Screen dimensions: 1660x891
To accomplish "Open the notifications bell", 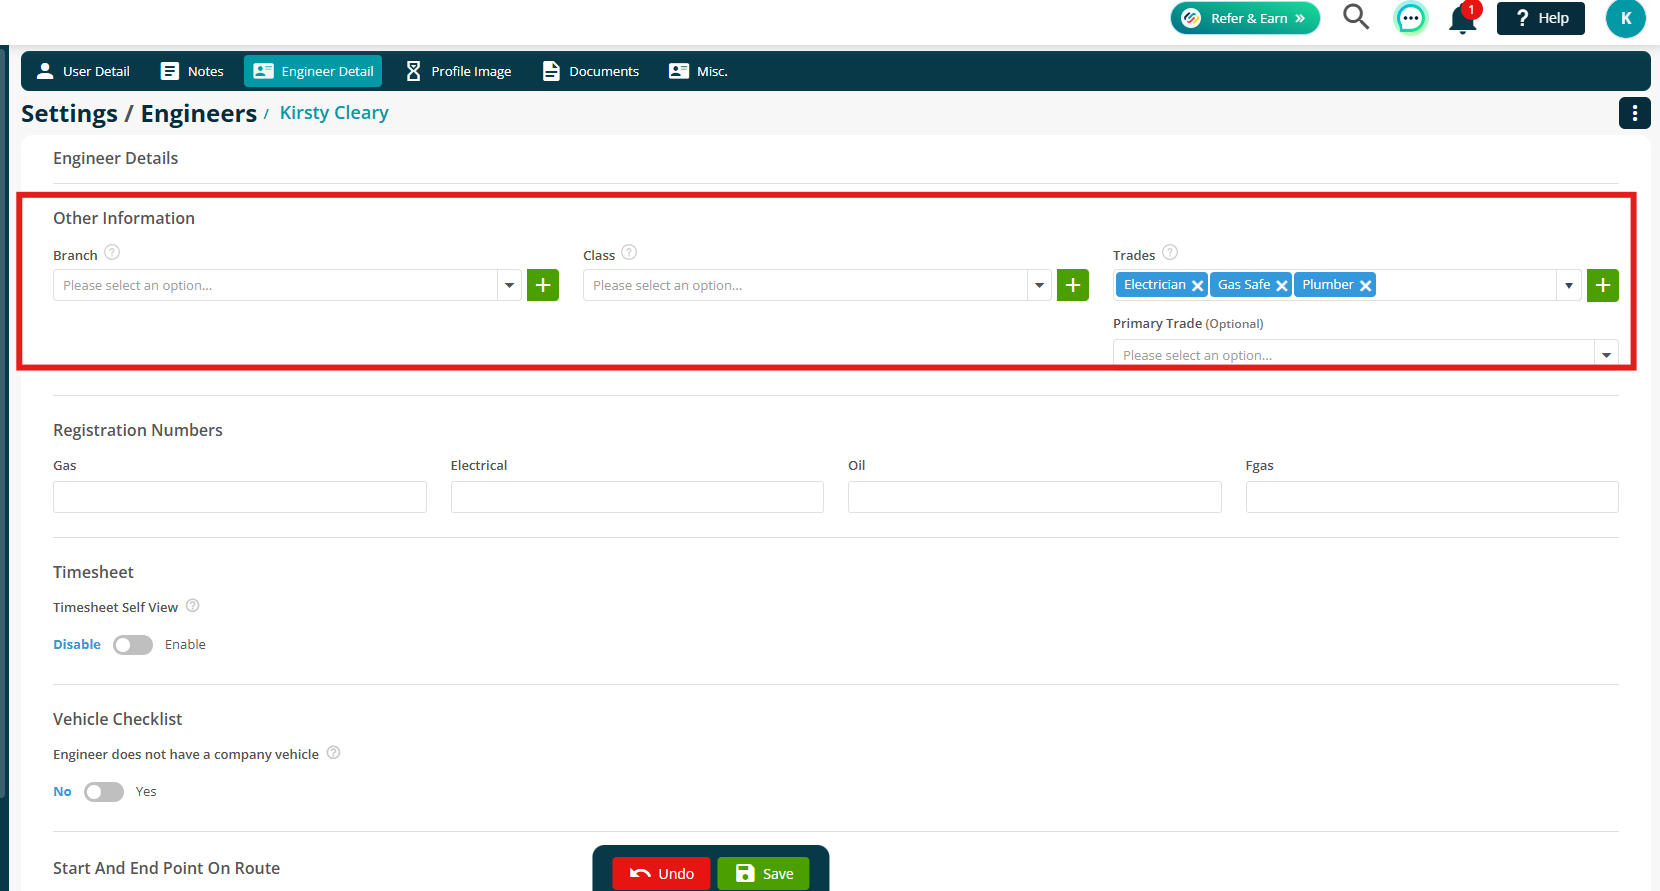I will [1463, 19].
